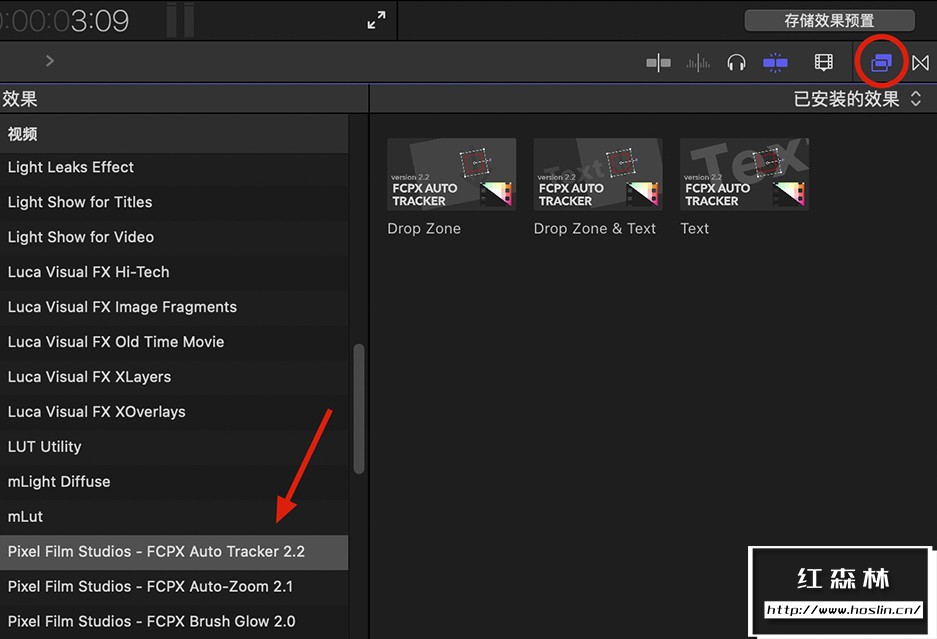Select Pixel Film Studios FCPX Brush Glow 2.0

[x=174, y=622]
